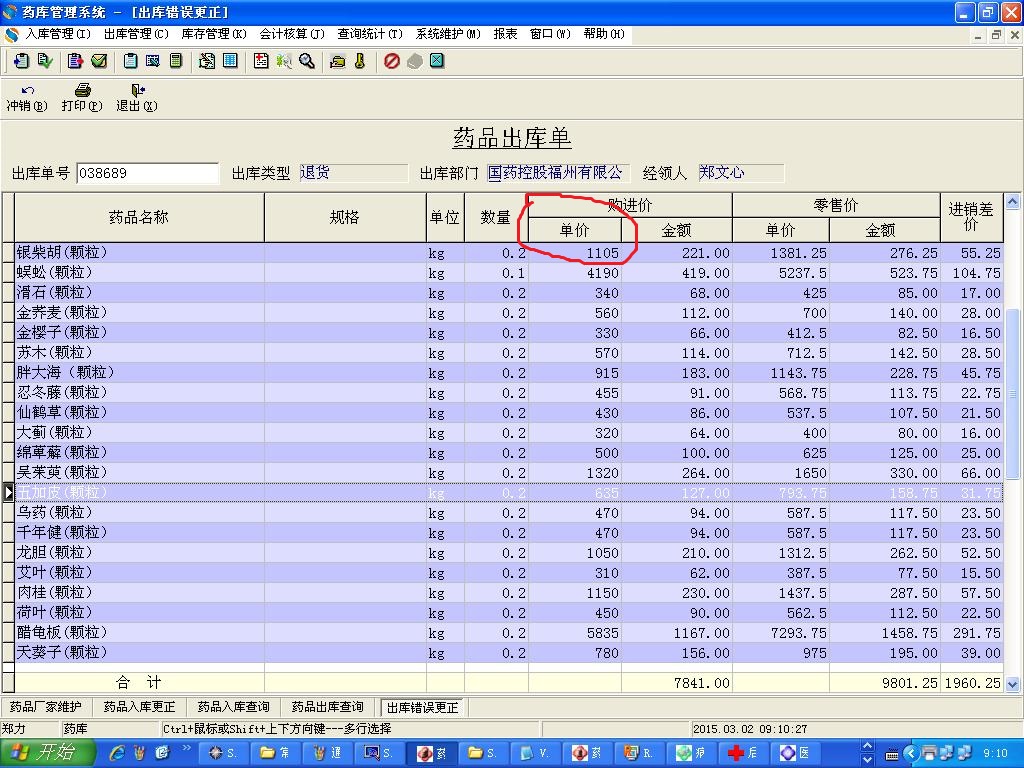Select the 滑石(颗粒) row
1024x768 pixels.
[x=509, y=293]
